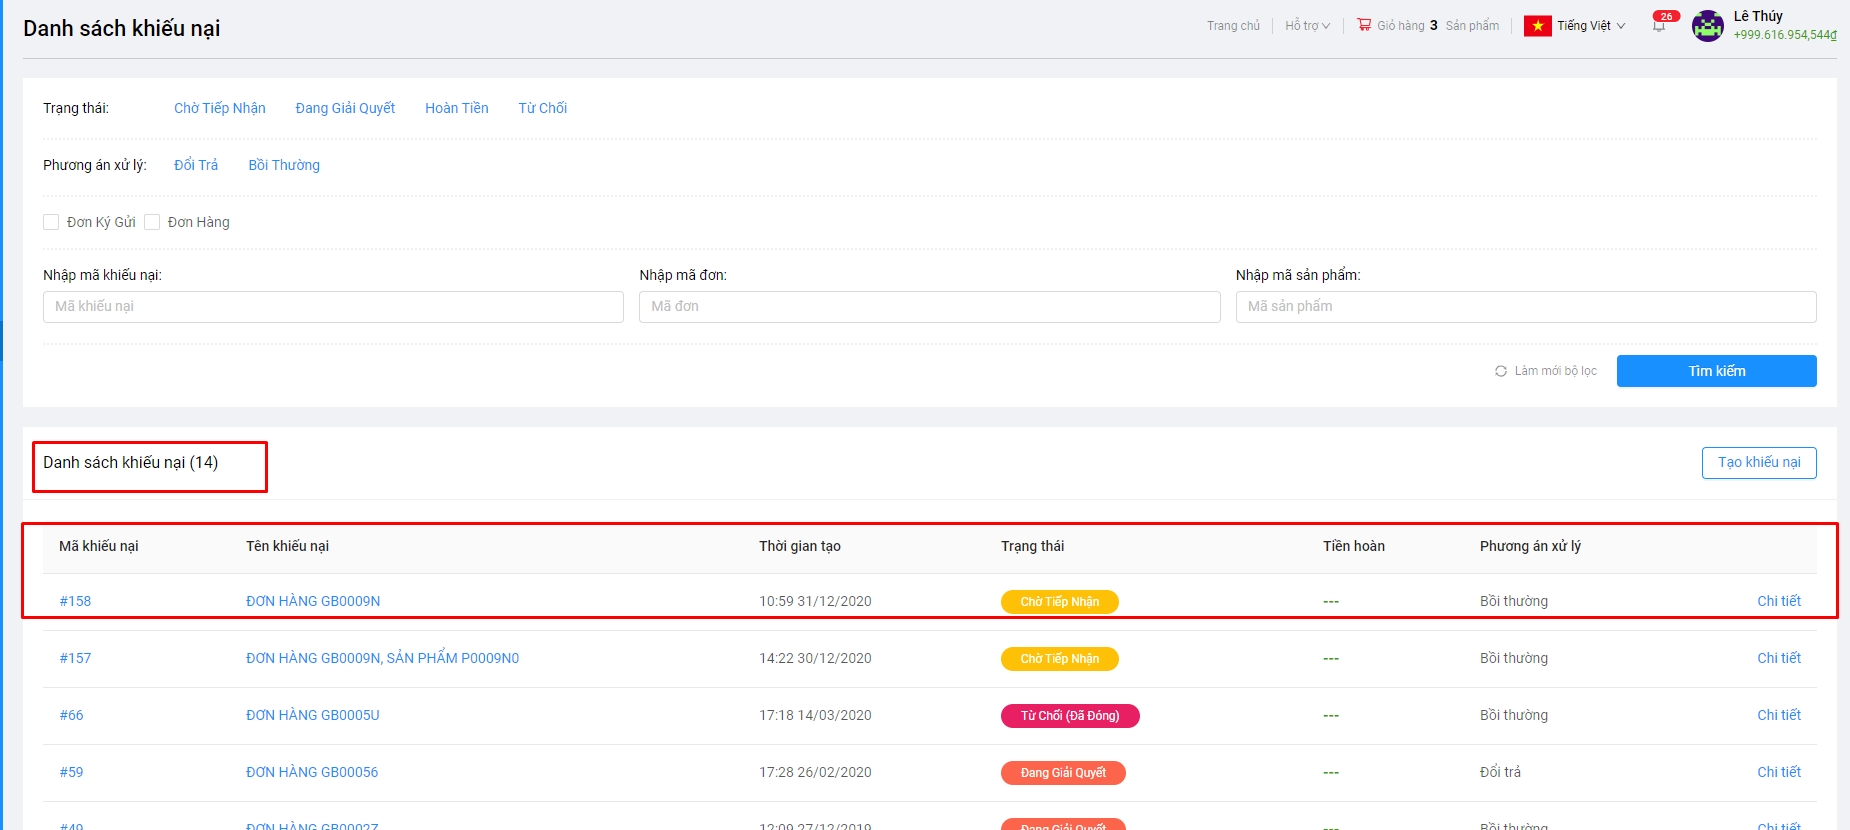Click the Vietnam flag icon
The width and height of the screenshot is (1850, 830).
coord(1537,26)
